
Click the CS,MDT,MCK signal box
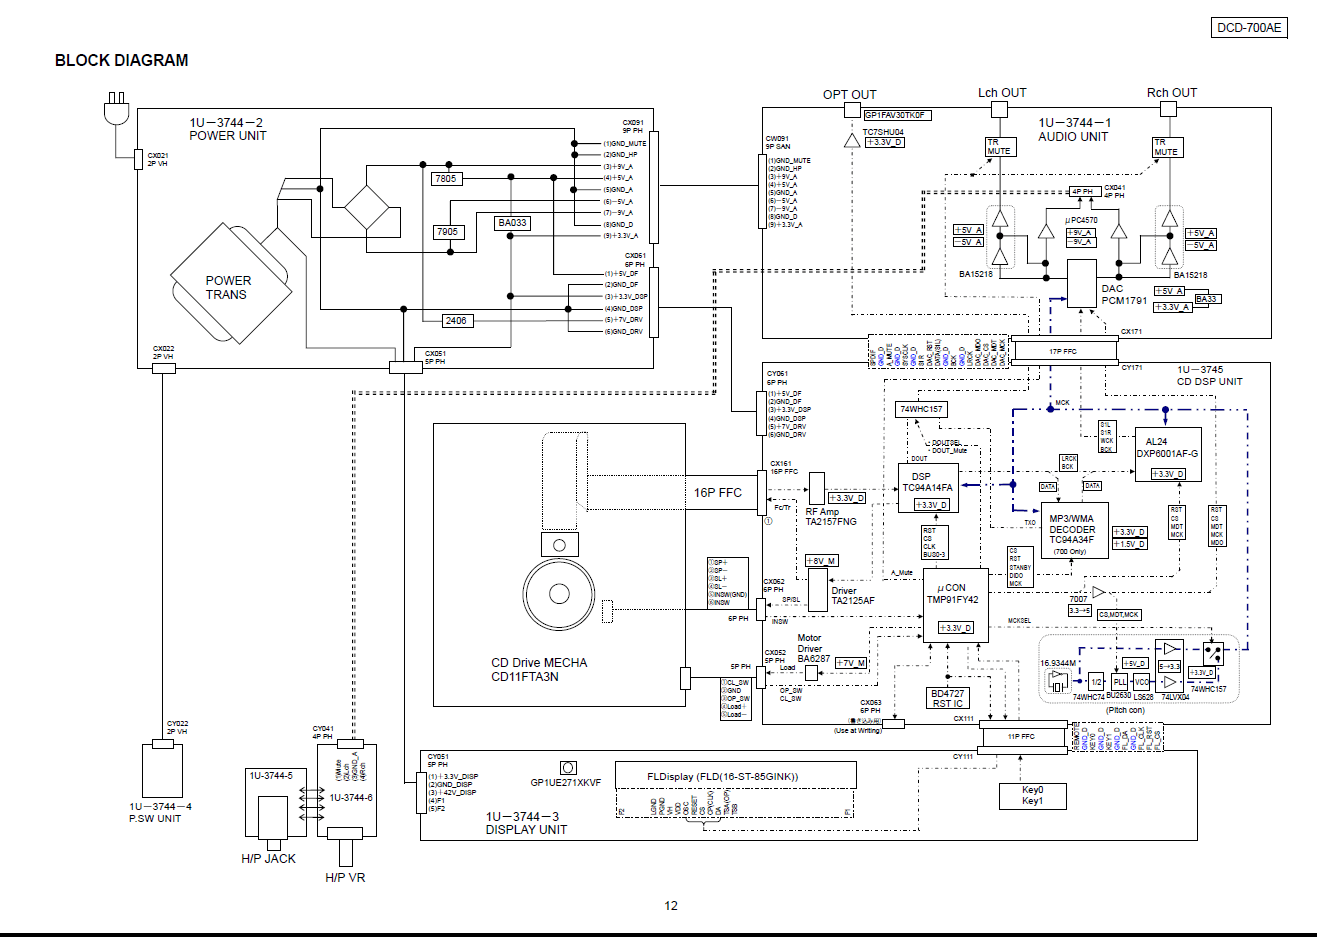(x=1119, y=614)
